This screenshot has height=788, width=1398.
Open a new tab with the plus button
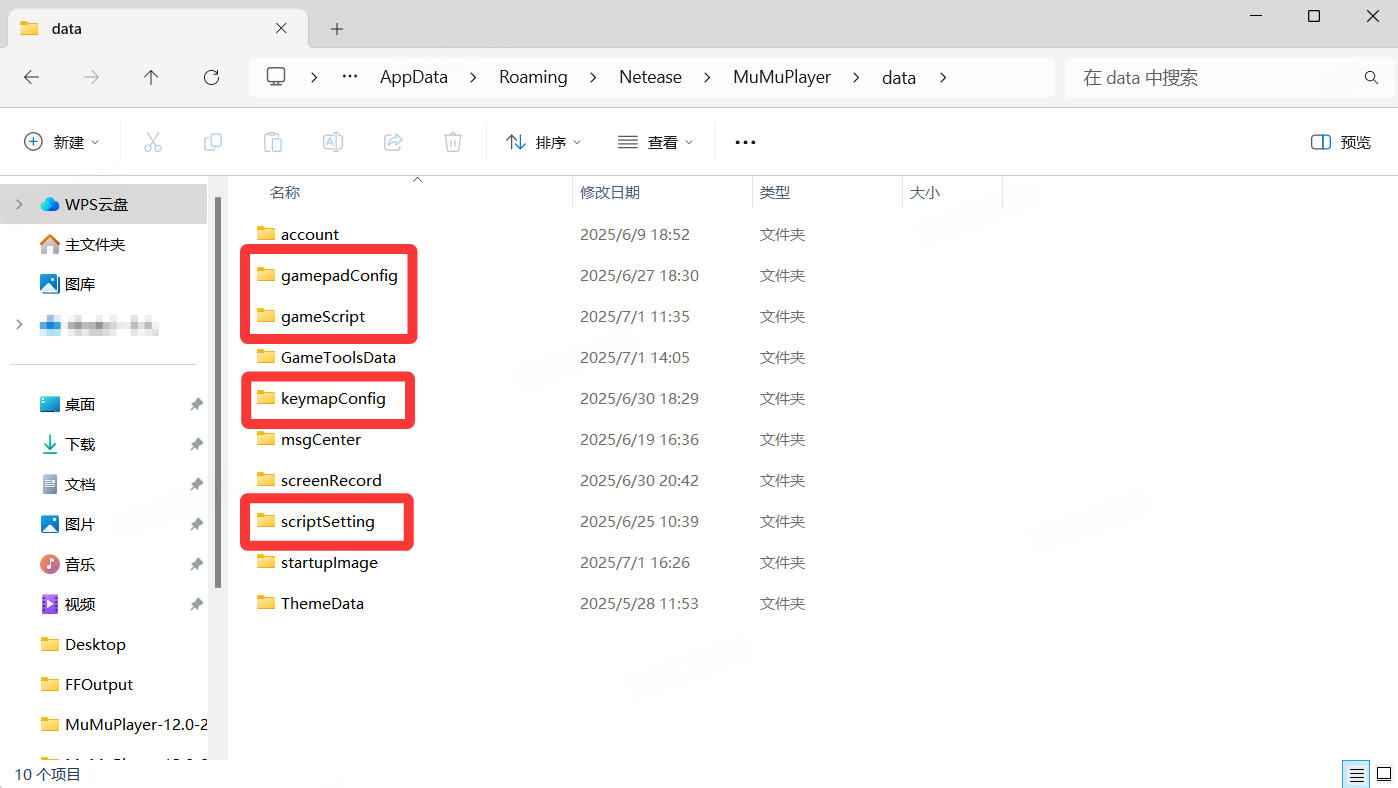pos(336,29)
